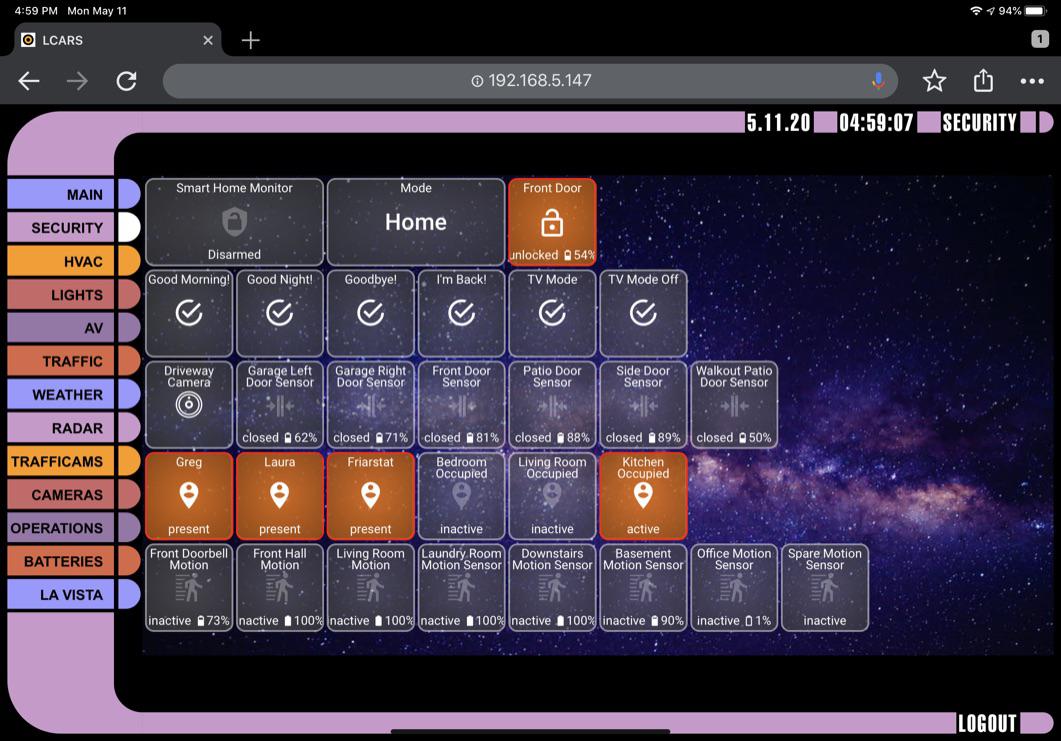The image size is (1061, 741).
Task: Select the Kitchen Occupied sensor icon
Action: [x=643, y=495]
